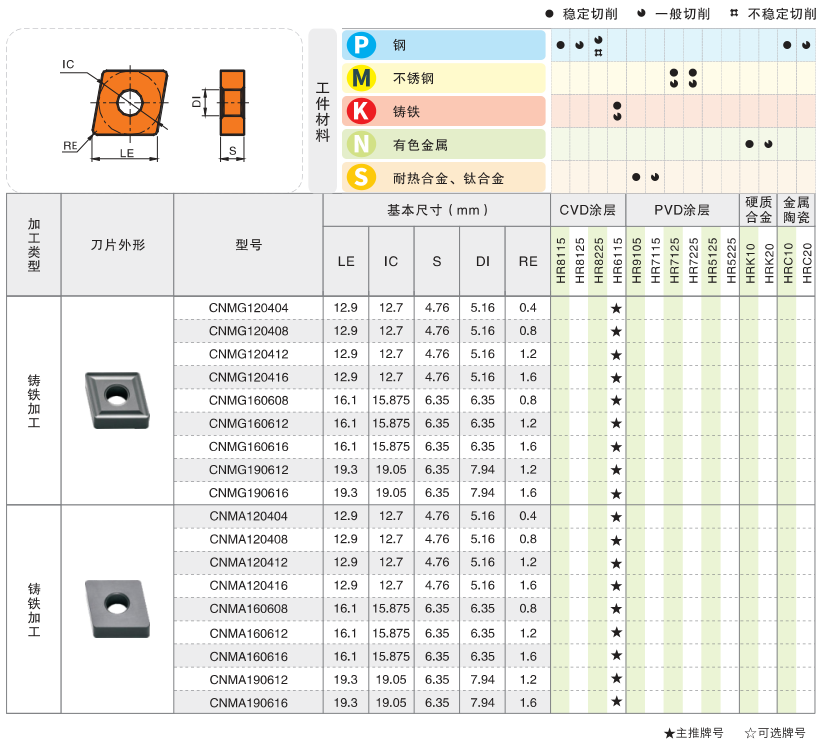Viewport: 823px width, 748px height.
Task: Click the 基本尺寸 (mm) header
Action: (x=437, y=210)
